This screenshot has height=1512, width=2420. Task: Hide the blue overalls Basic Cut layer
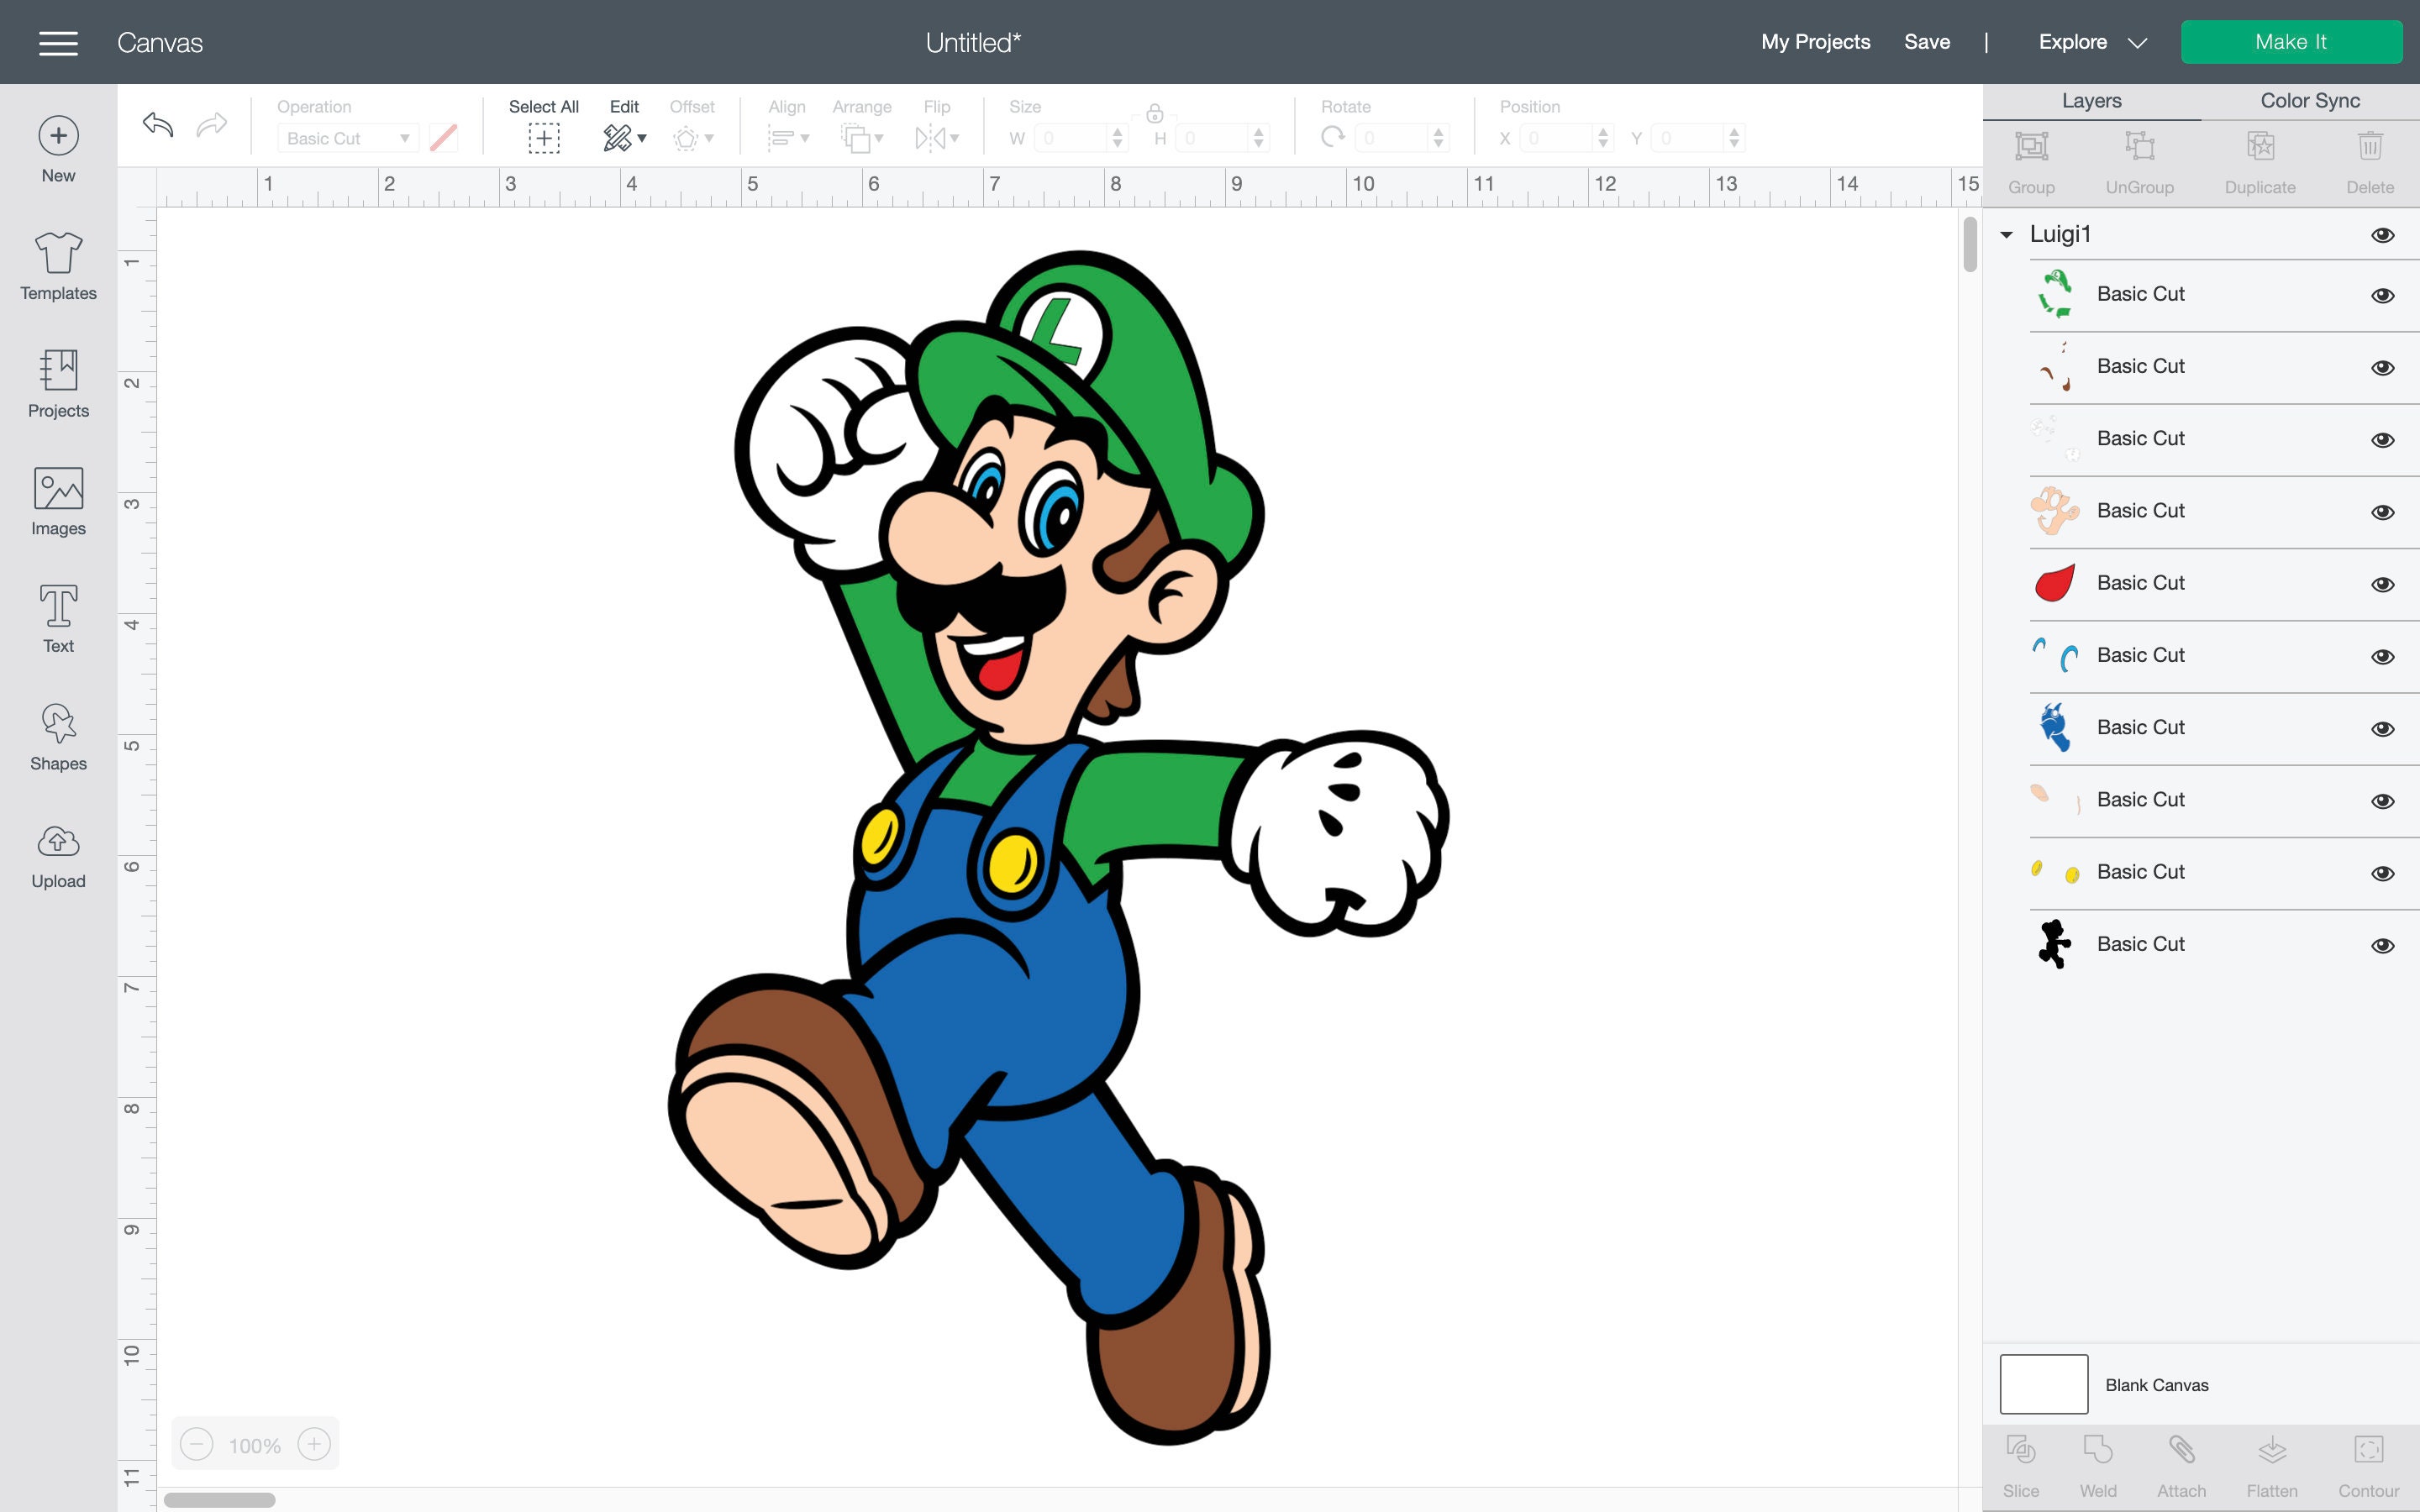(x=2383, y=729)
